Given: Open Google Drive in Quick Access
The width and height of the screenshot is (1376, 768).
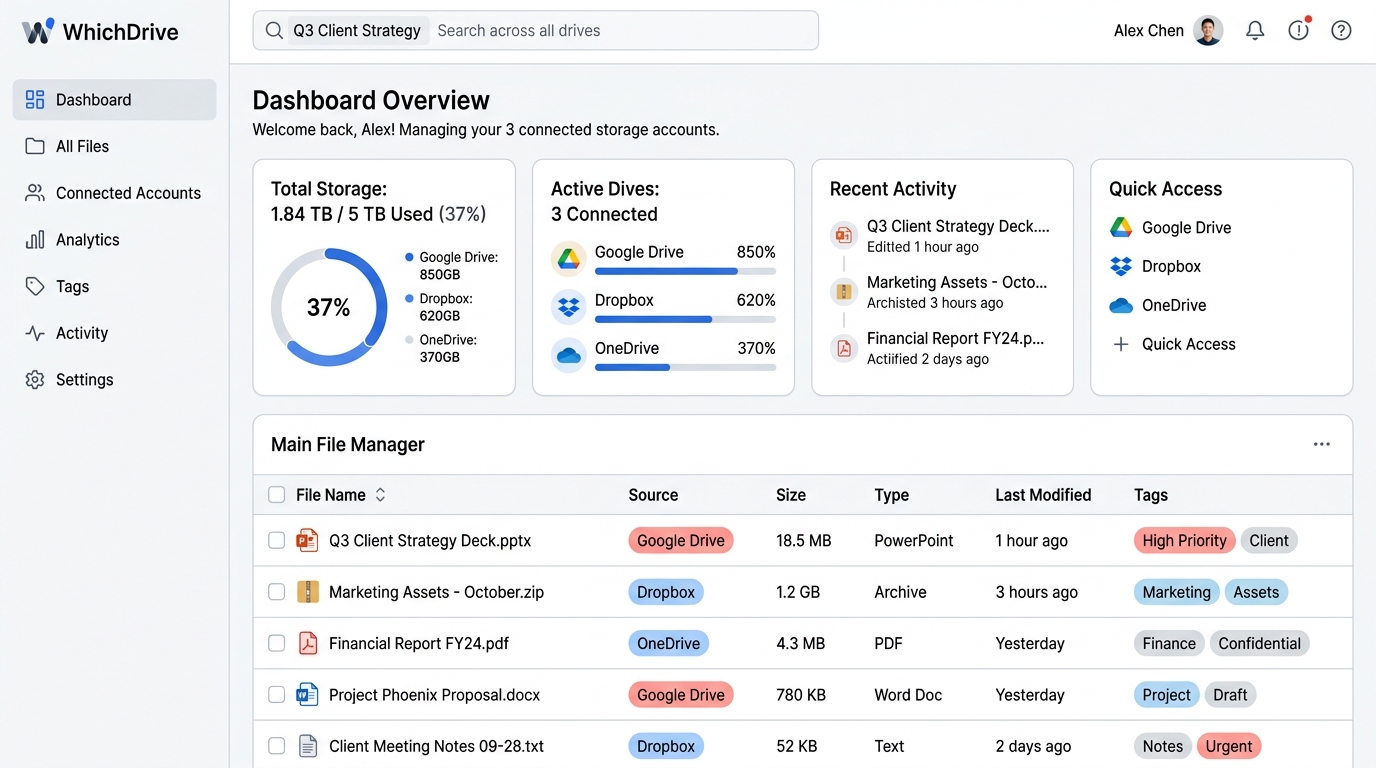Looking at the screenshot, I should 1171,228.
